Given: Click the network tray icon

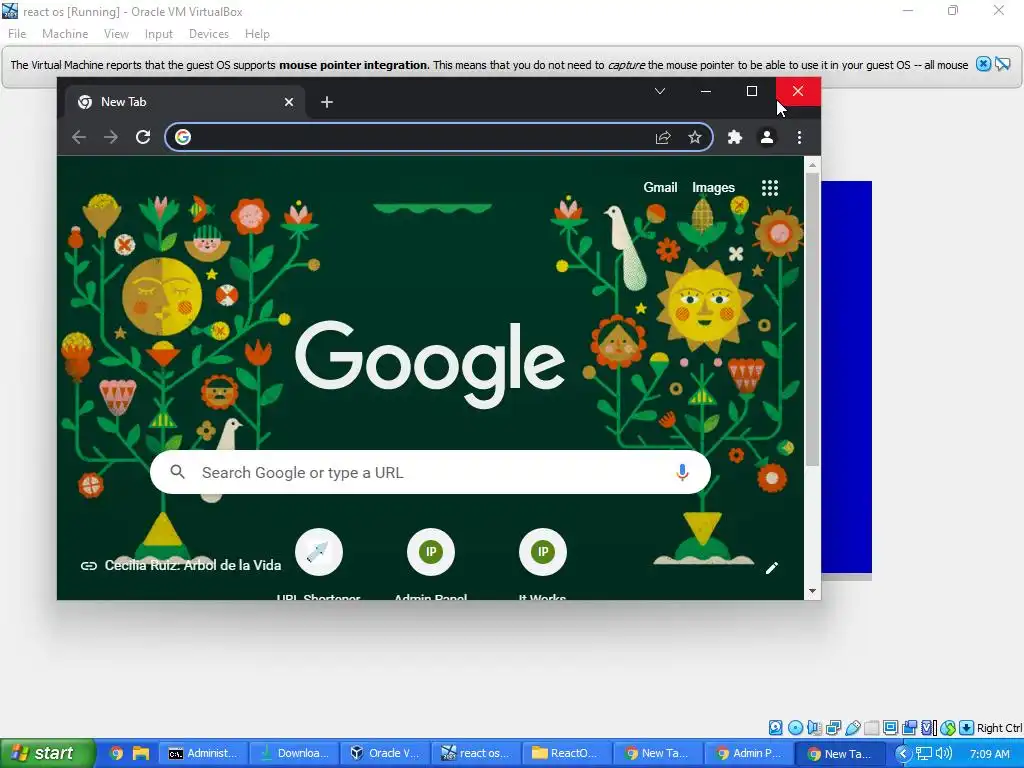Looking at the screenshot, I should 923,754.
